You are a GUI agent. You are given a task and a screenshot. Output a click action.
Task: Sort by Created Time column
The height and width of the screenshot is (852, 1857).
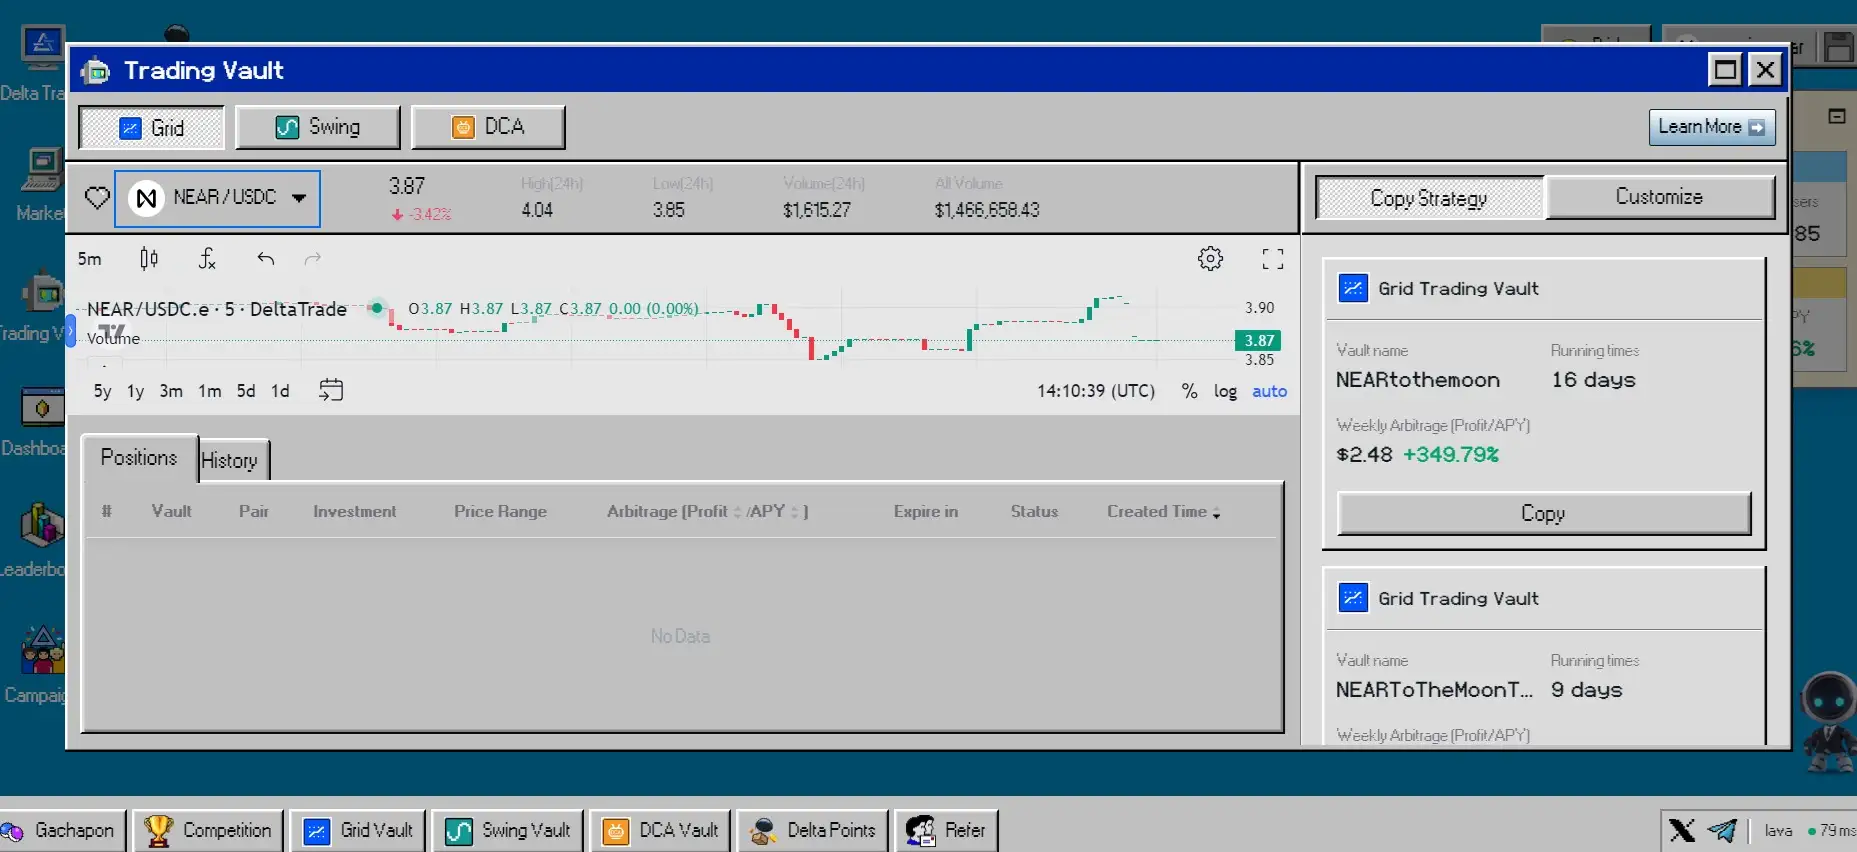[1163, 511]
